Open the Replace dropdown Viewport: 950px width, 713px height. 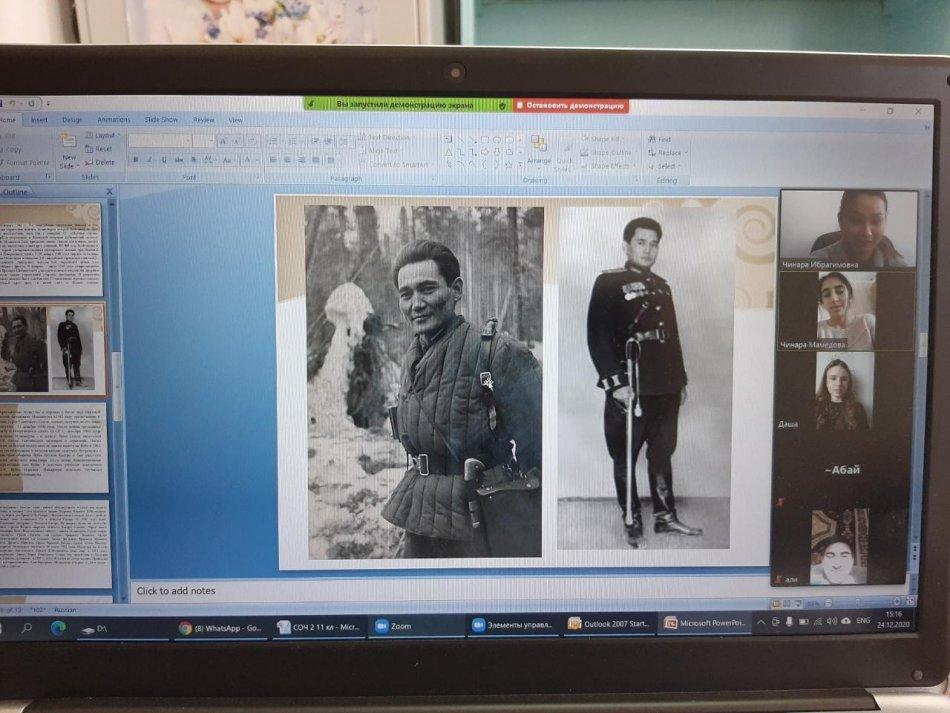[669, 153]
